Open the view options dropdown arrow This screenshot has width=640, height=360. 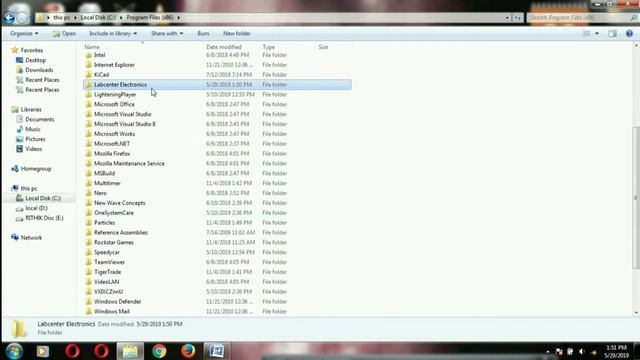tap(597, 34)
